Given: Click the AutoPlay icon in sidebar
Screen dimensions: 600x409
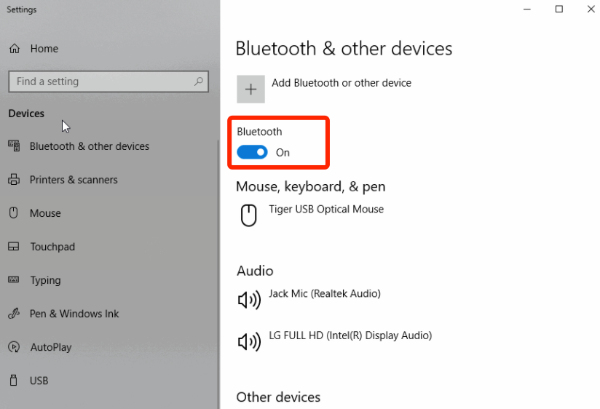Looking at the screenshot, I should pyautogui.click(x=14, y=347).
